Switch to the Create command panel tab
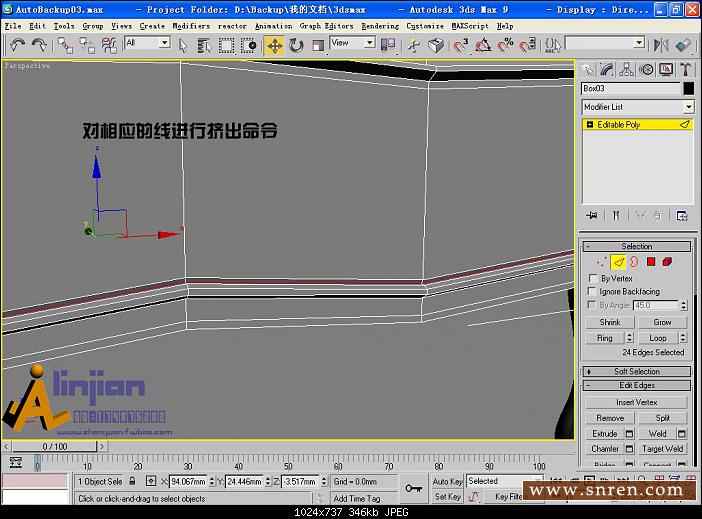 pyautogui.click(x=587, y=70)
